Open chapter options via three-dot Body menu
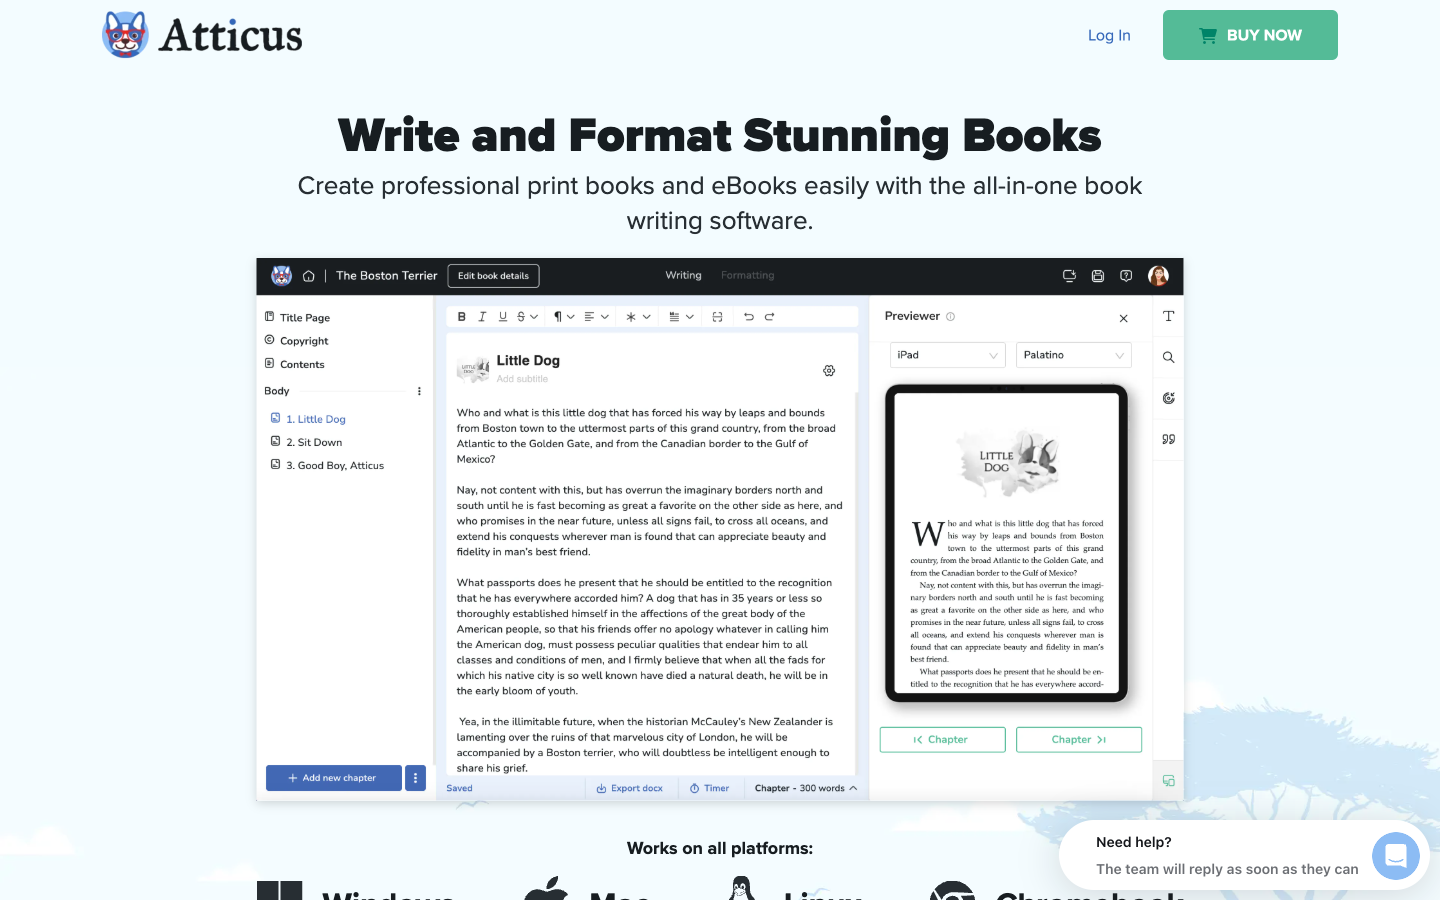1440x900 pixels. tap(419, 391)
